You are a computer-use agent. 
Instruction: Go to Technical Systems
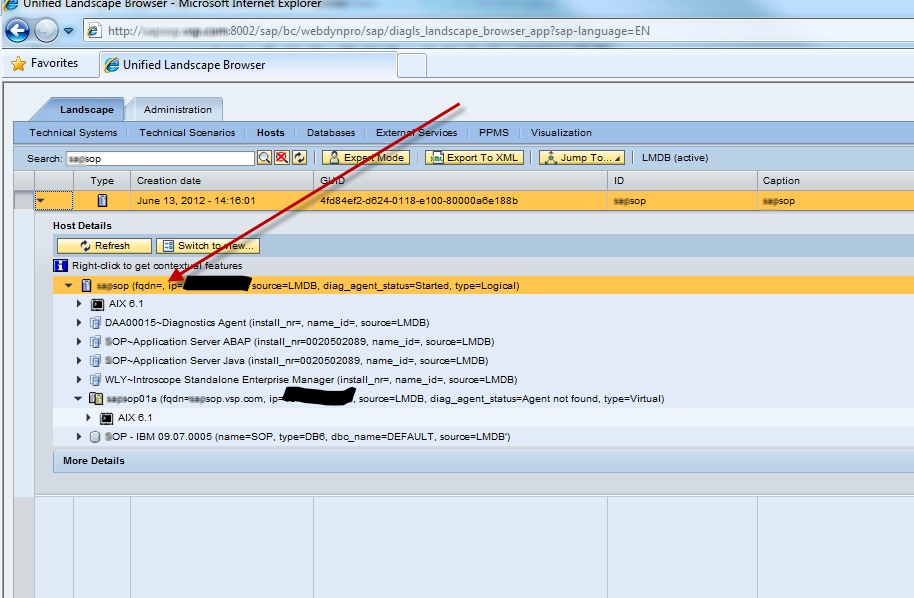[x=73, y=133]
